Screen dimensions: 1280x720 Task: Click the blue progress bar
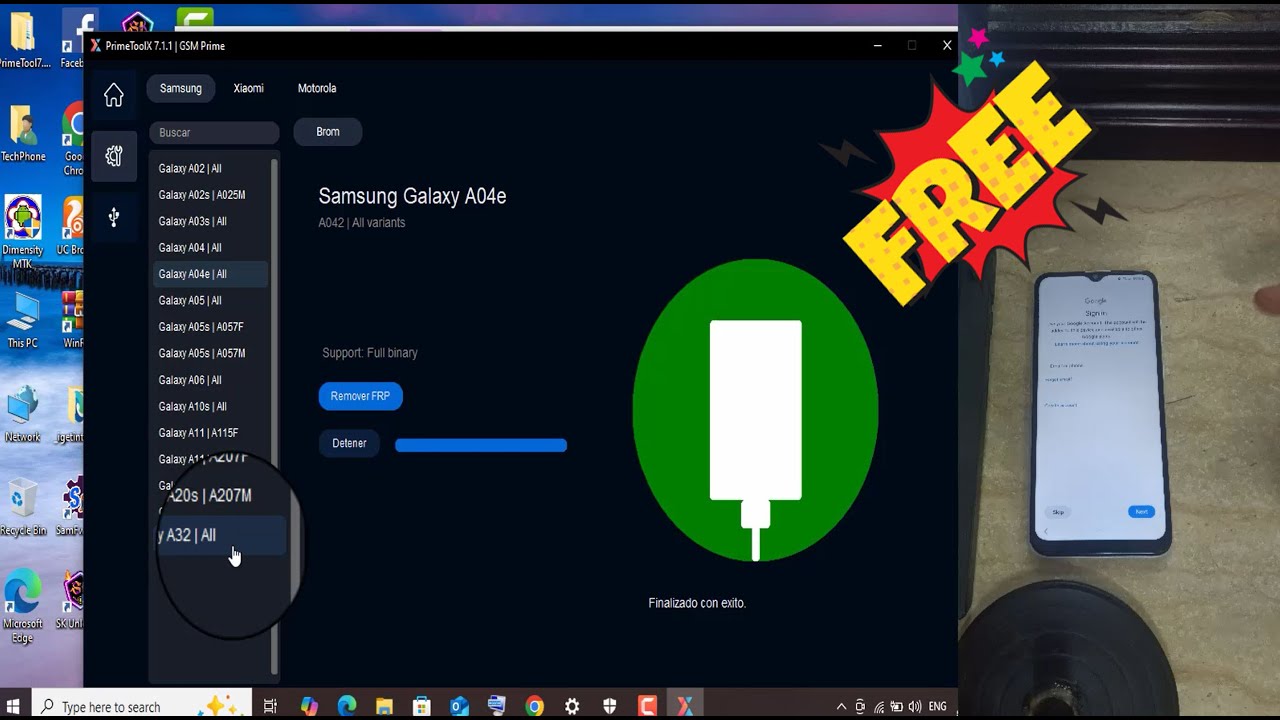(x=481, y=445)
